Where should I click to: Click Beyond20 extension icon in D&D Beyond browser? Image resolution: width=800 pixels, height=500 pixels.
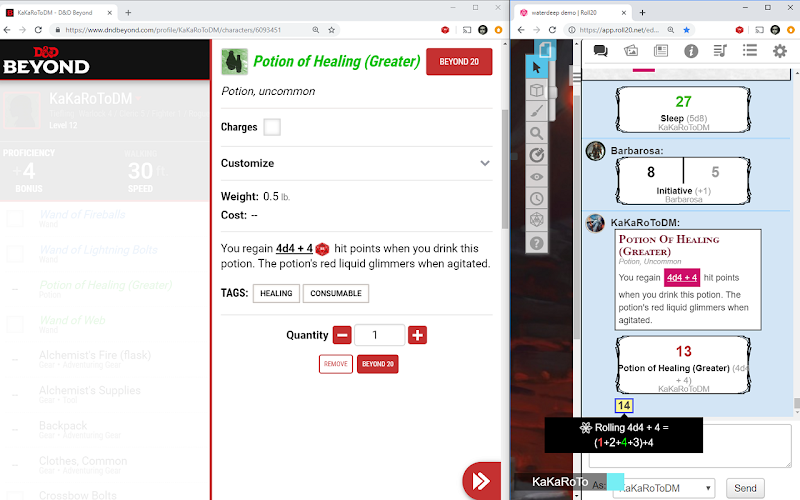click(445, 30)
